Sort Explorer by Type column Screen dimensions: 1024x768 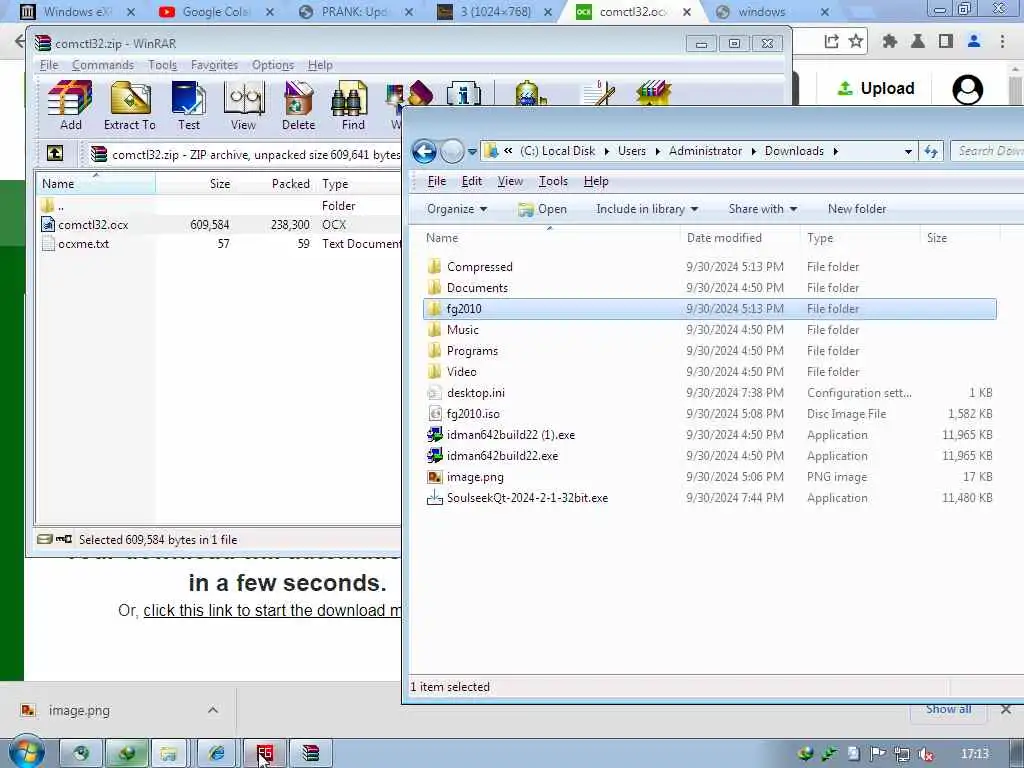(x=859, y=238)
